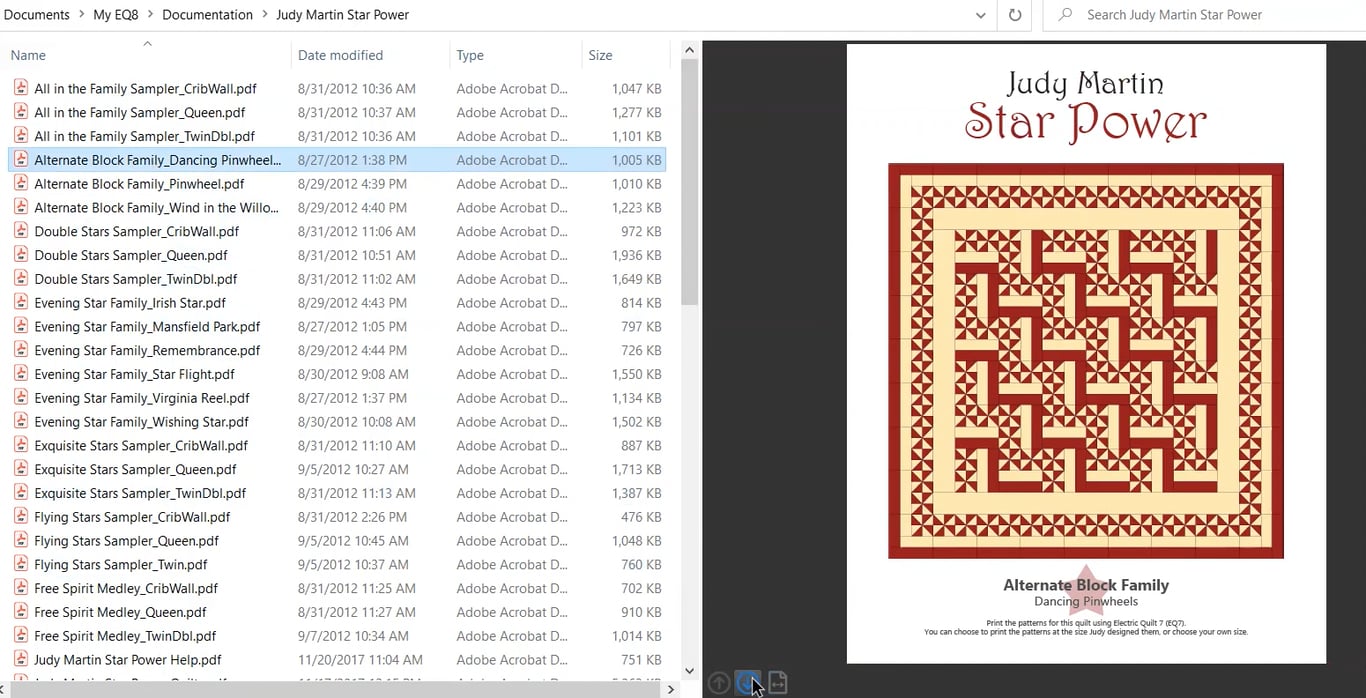
Task: Click PDF icon of Evening Star Family_Wishing Star
Action: point(21,422)
